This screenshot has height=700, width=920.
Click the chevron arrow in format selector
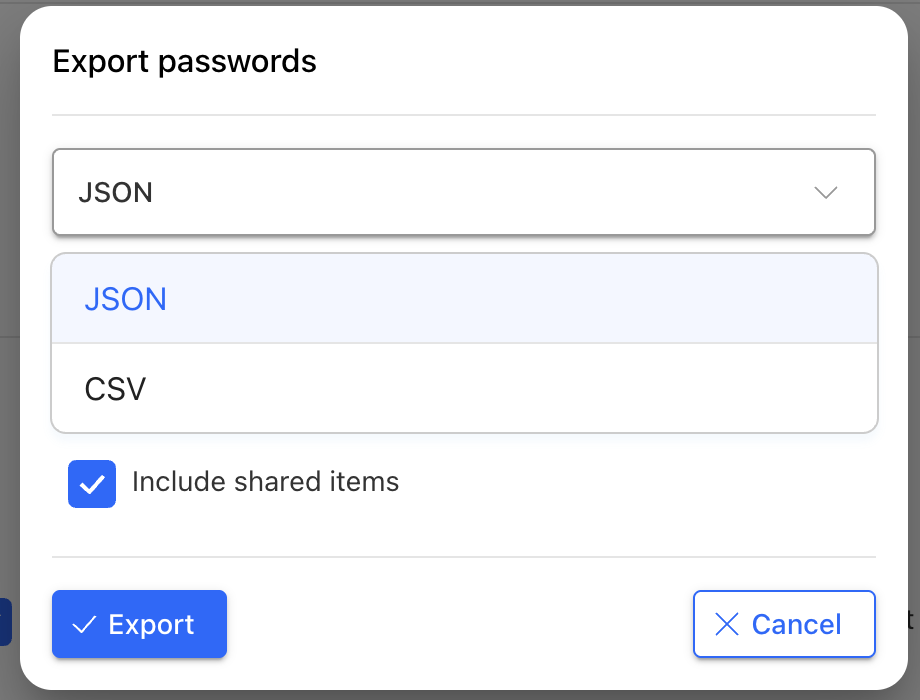pyautogui.click(x=826, y=192)
